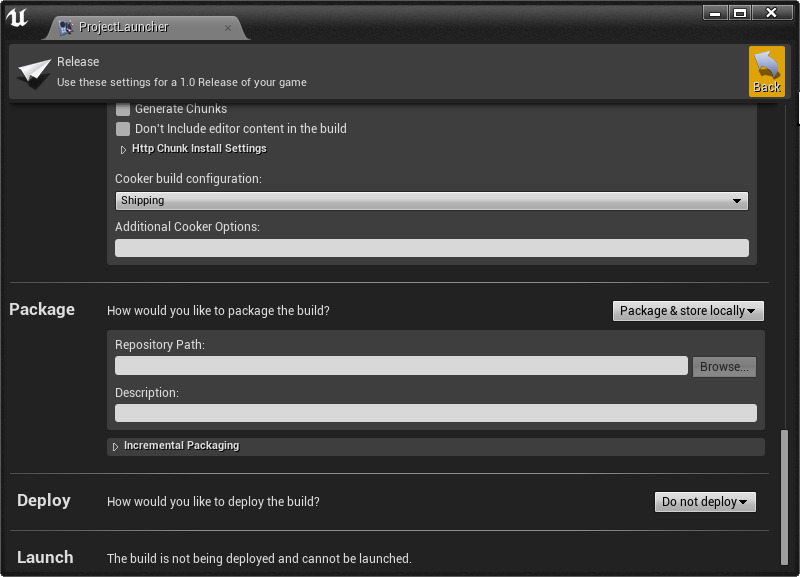Toggle Don't Include editor content checkbox
The height and width of the screenshot is (577, 800).
pyautogui.click(x=123, y=129)
